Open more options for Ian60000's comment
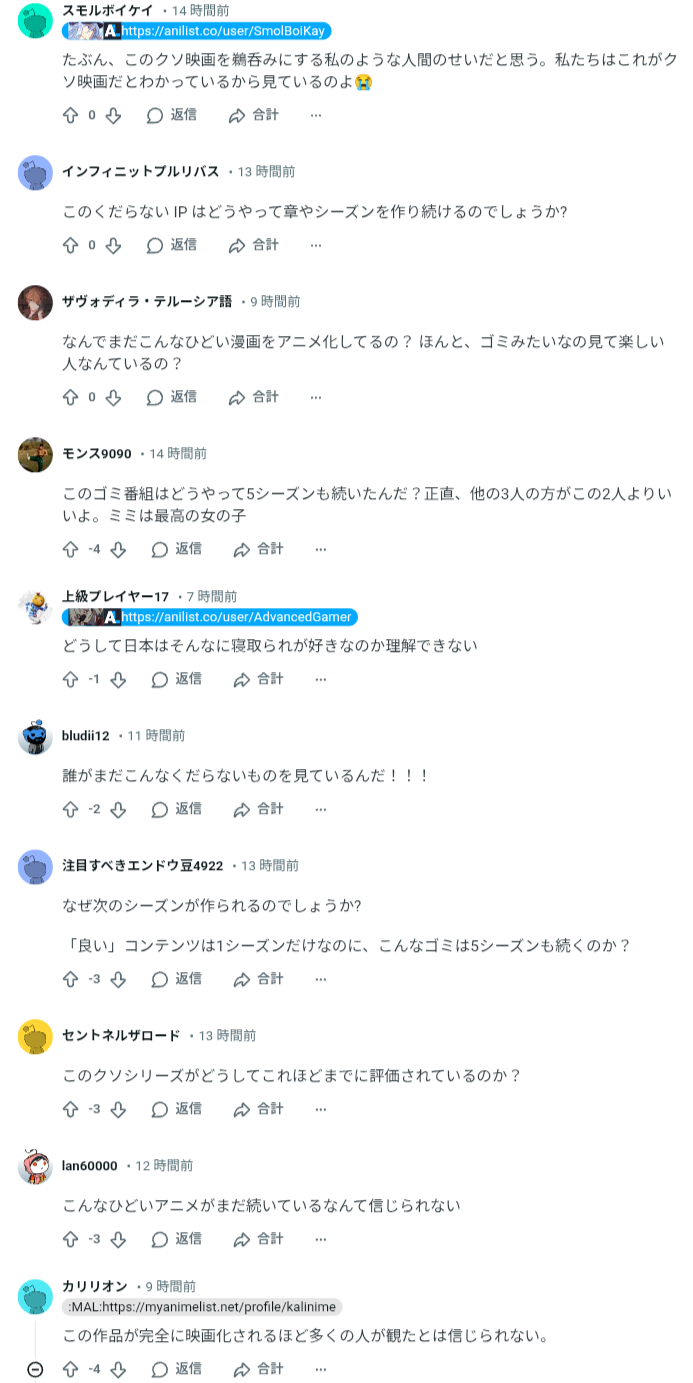This screenshot has height=1383, width=693. (x=320, y=1239)
